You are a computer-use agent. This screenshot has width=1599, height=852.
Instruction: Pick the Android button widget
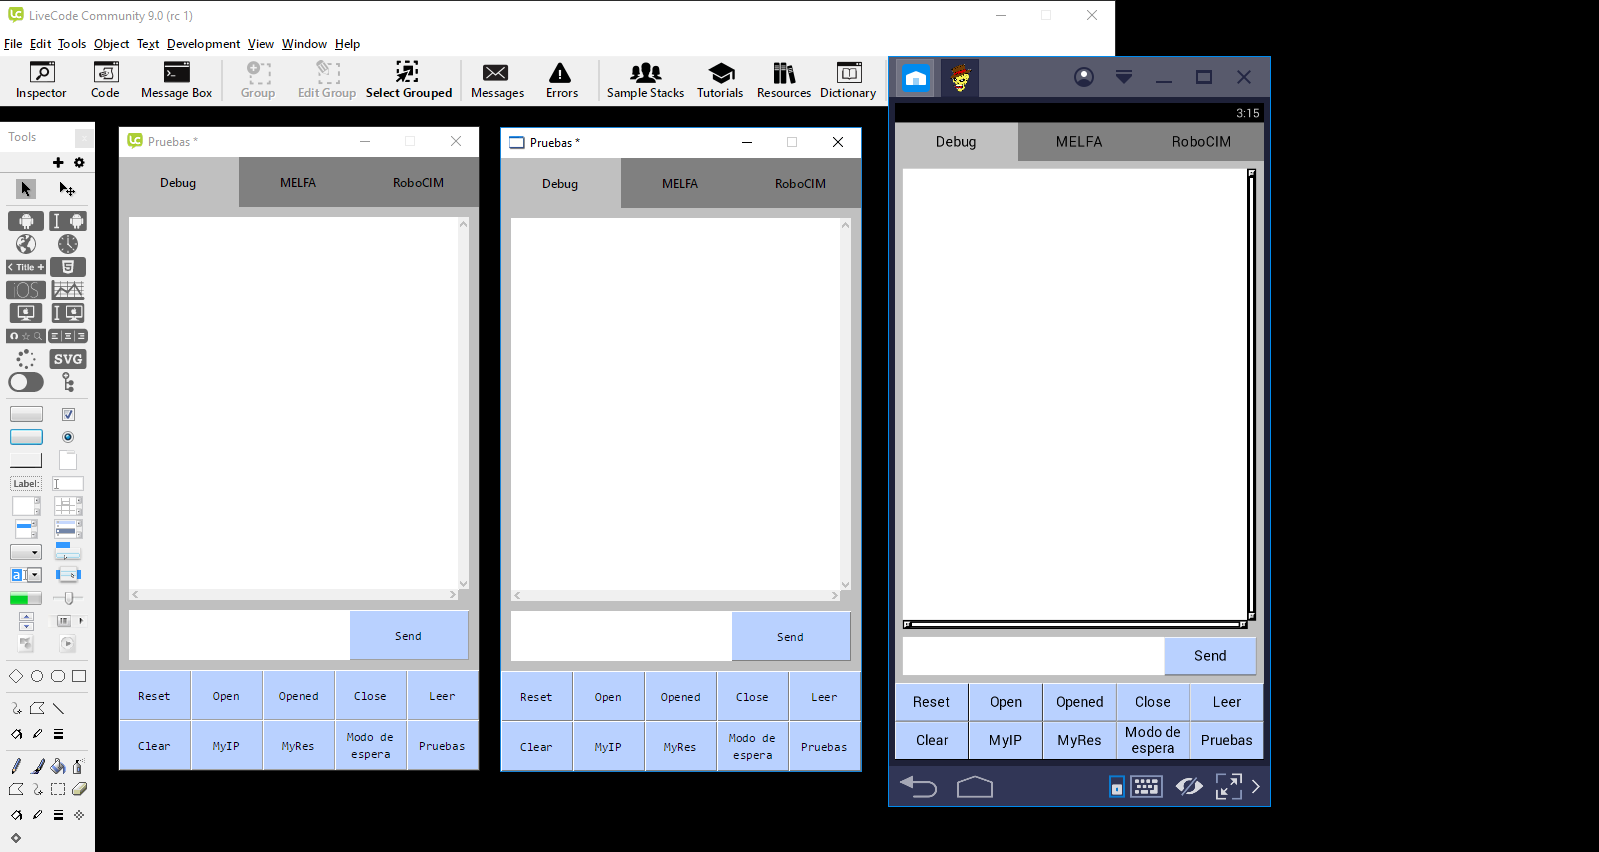[26, 221]
